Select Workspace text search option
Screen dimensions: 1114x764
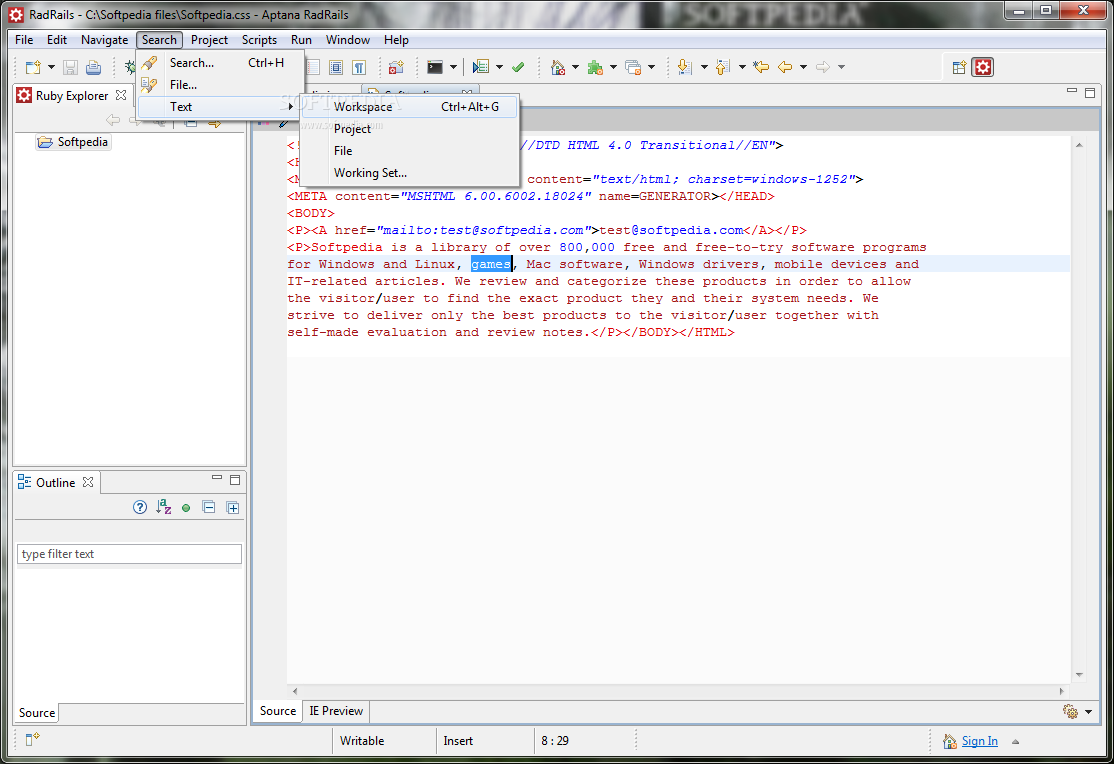pos(411,107)
